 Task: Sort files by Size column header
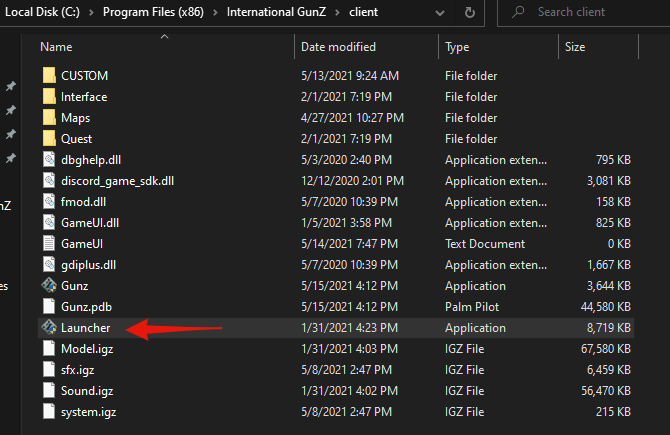click(x=575, y=47)
